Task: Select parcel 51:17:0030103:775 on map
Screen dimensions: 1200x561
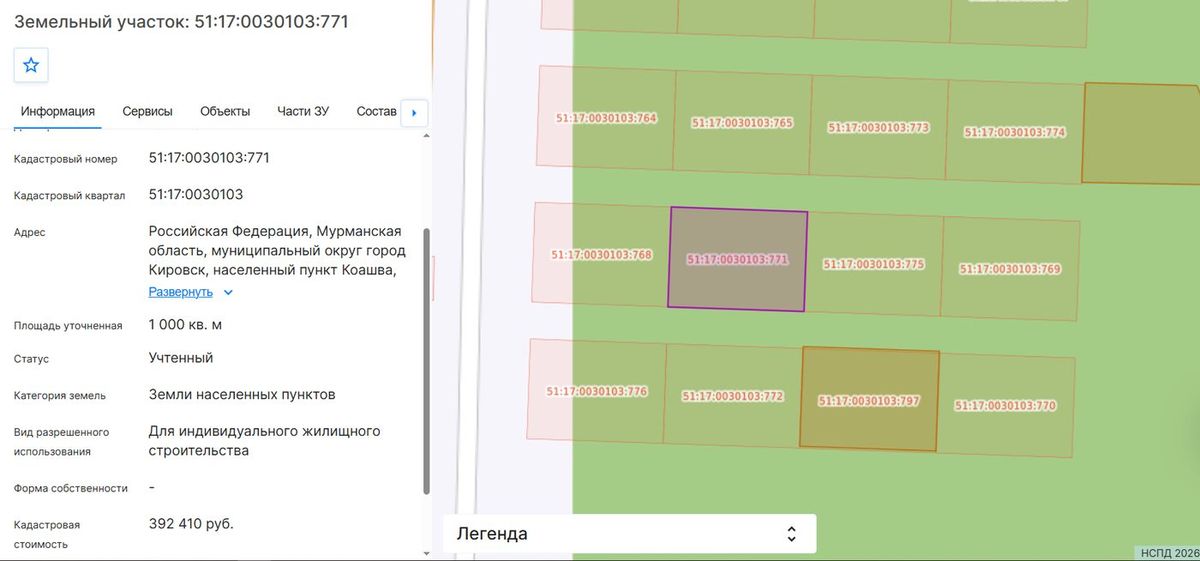Action: [x=873, y=264]
